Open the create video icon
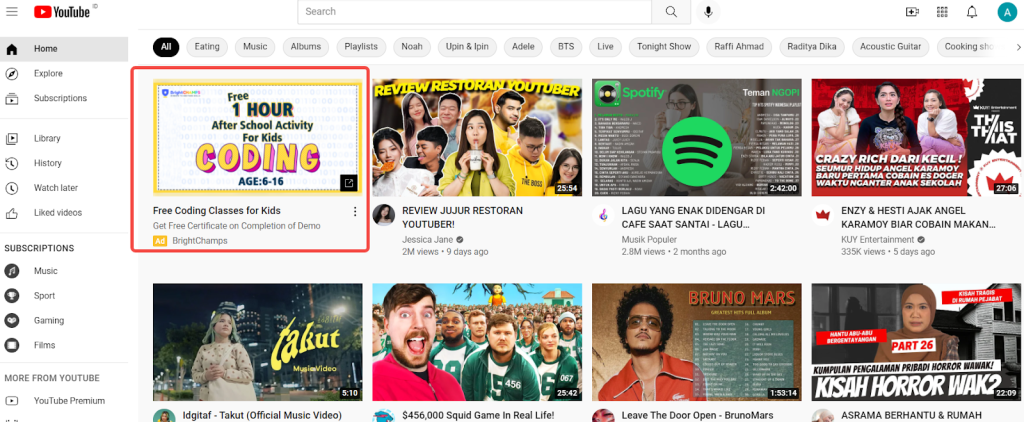 (912, 12)
